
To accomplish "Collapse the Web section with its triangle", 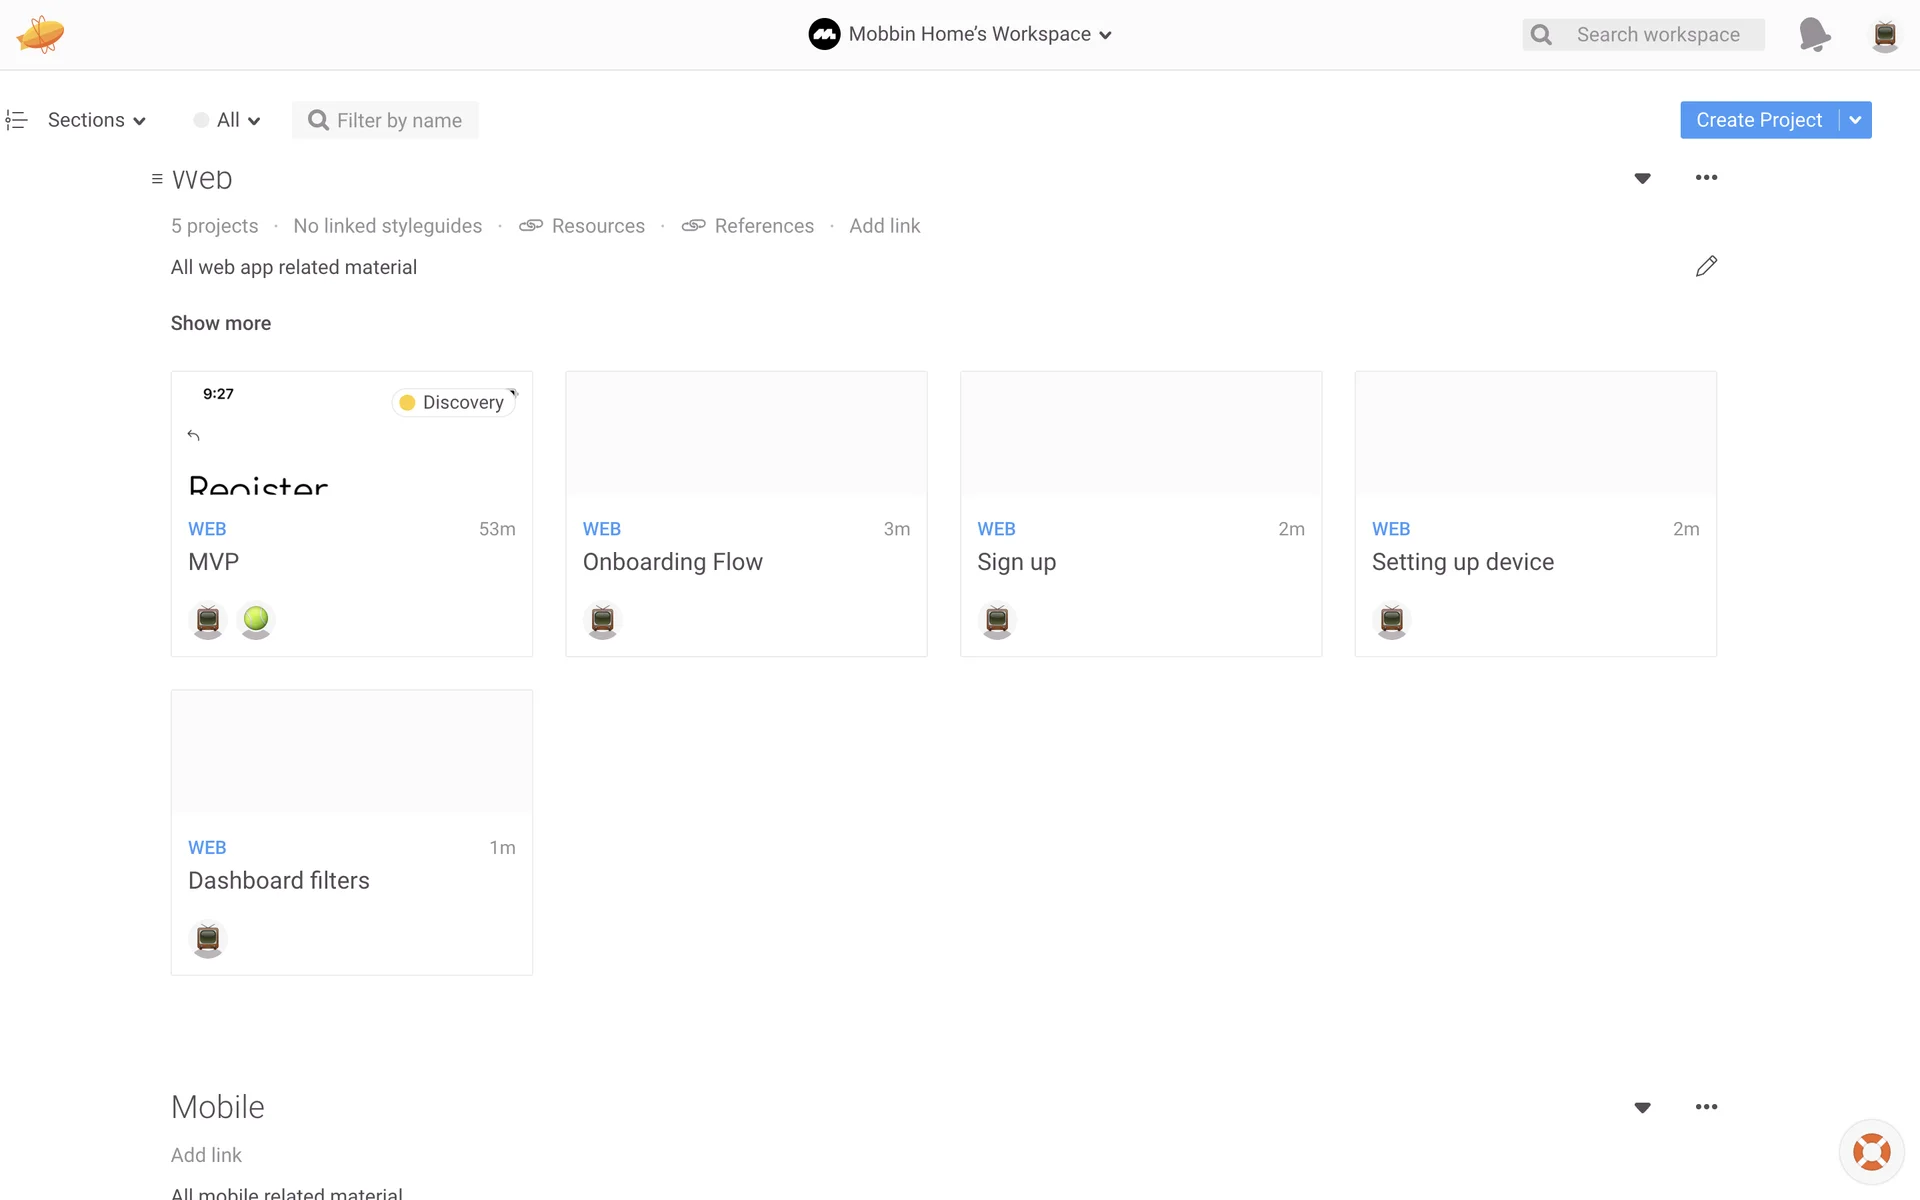I will (x=1642, y=179).
